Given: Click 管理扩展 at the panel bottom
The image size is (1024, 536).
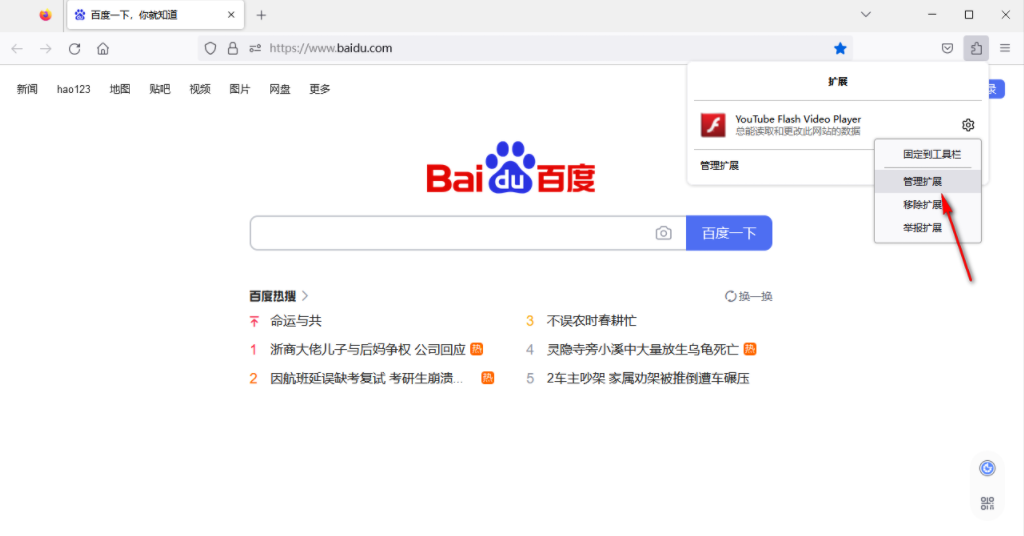Looking at the screenshot, I should 720,166.
